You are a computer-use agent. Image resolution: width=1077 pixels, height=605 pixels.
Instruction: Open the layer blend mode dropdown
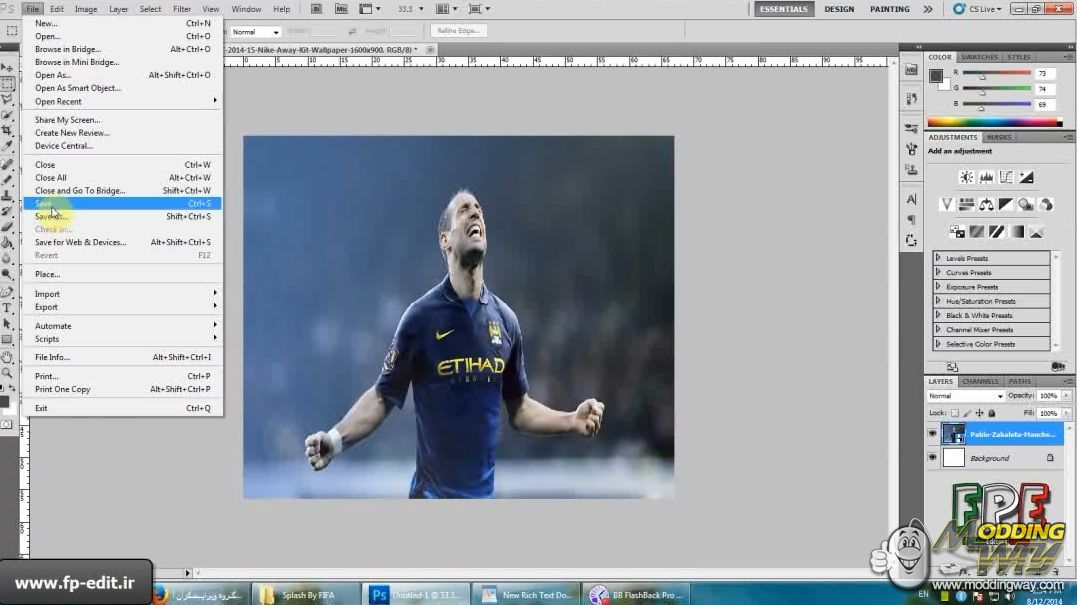pos(965,396)
